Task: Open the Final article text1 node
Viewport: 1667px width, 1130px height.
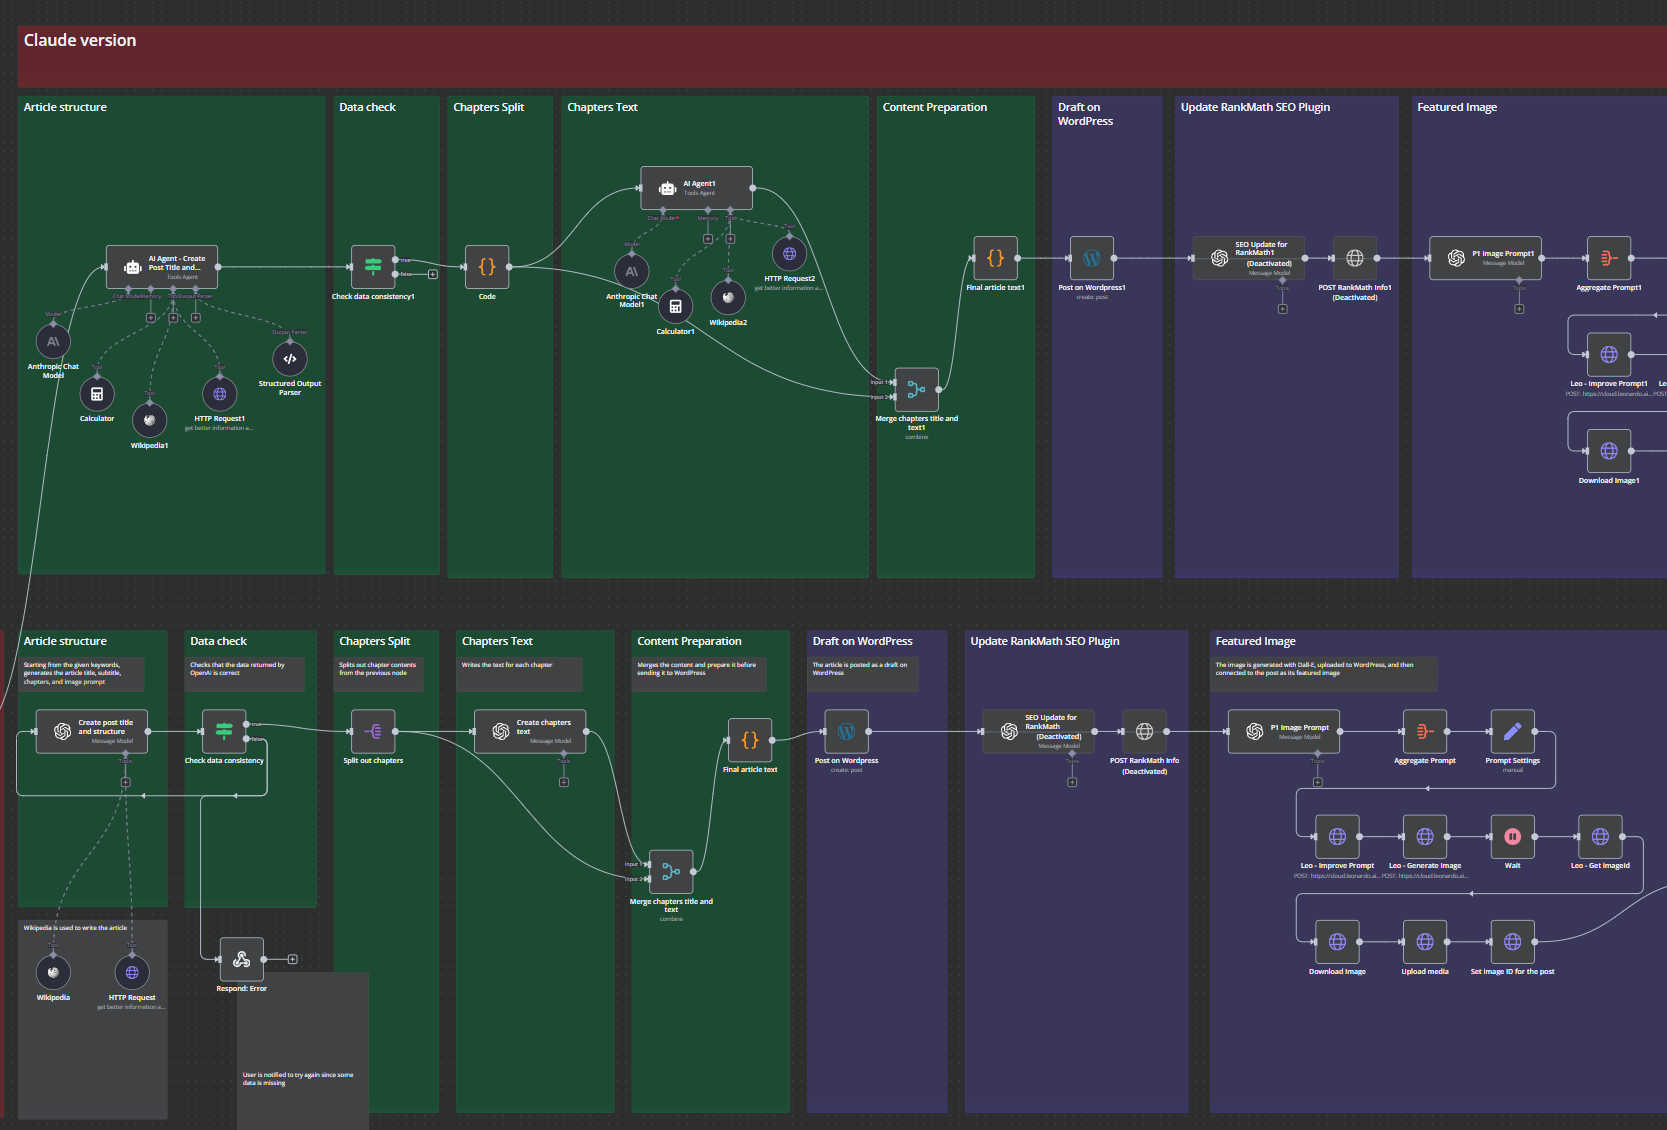Action: 995,258
